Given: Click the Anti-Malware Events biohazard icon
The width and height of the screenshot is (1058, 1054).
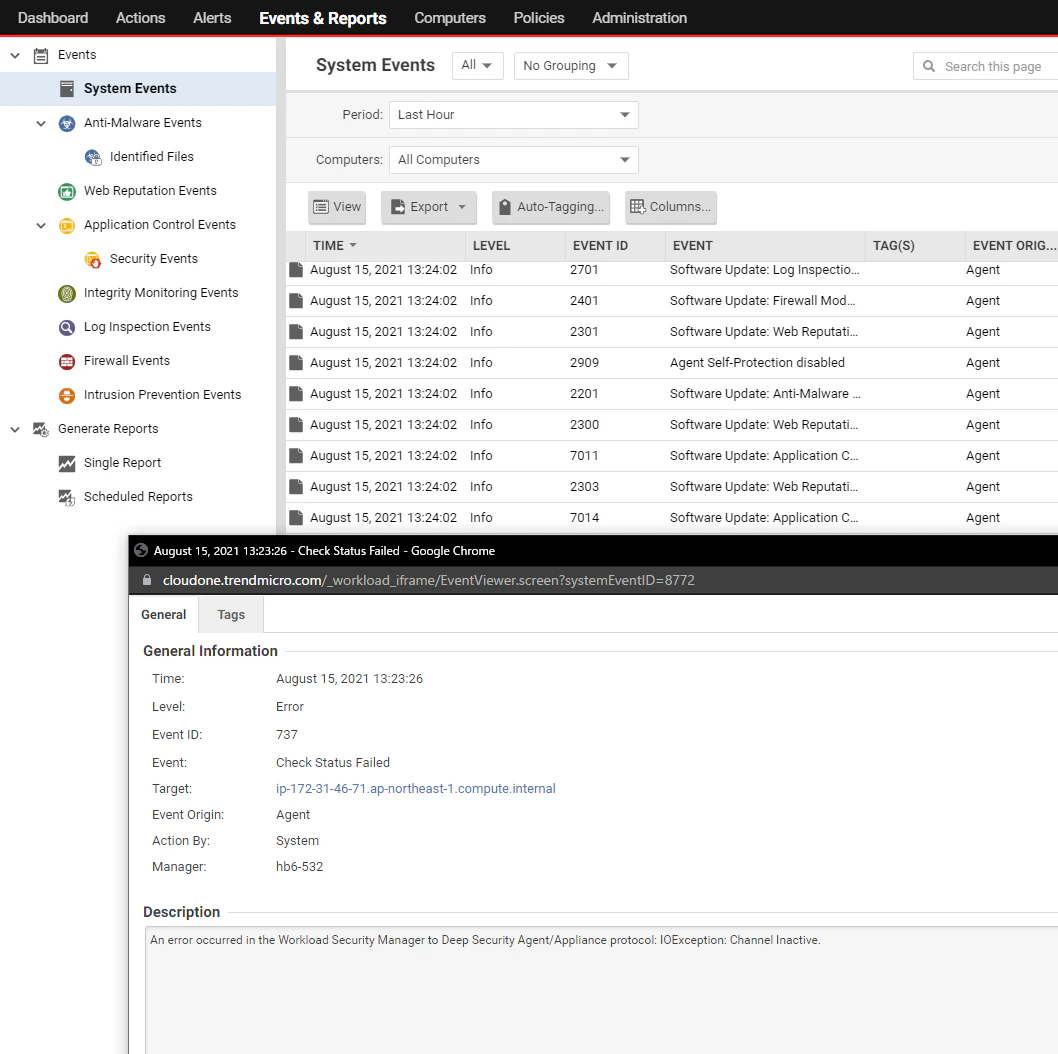Looking at the screenshot, I should [x=67, y=123].
